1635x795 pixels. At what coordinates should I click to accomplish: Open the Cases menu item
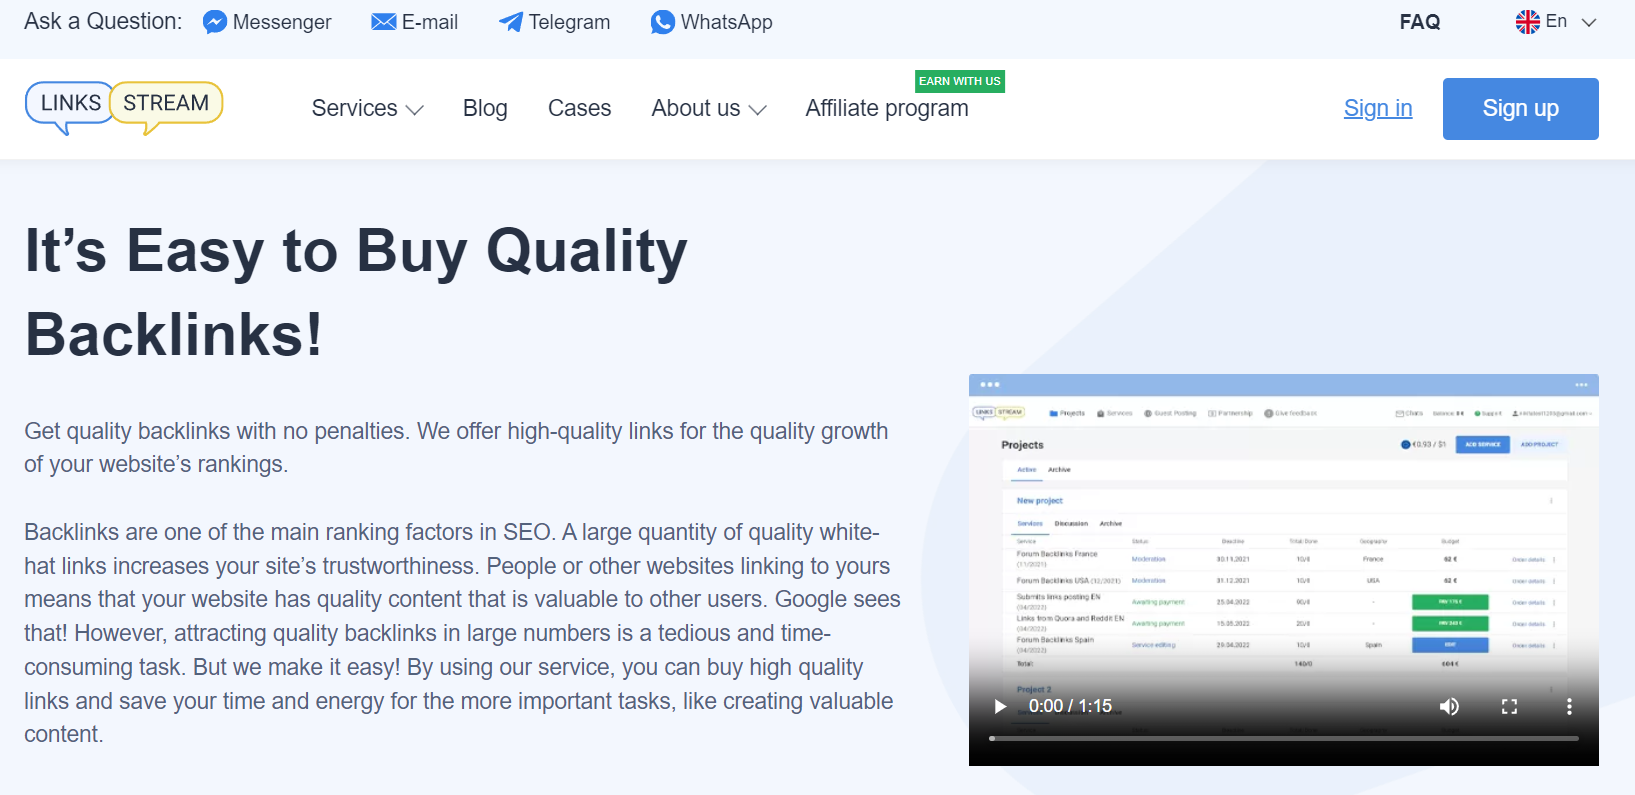(x=579, y=108)
